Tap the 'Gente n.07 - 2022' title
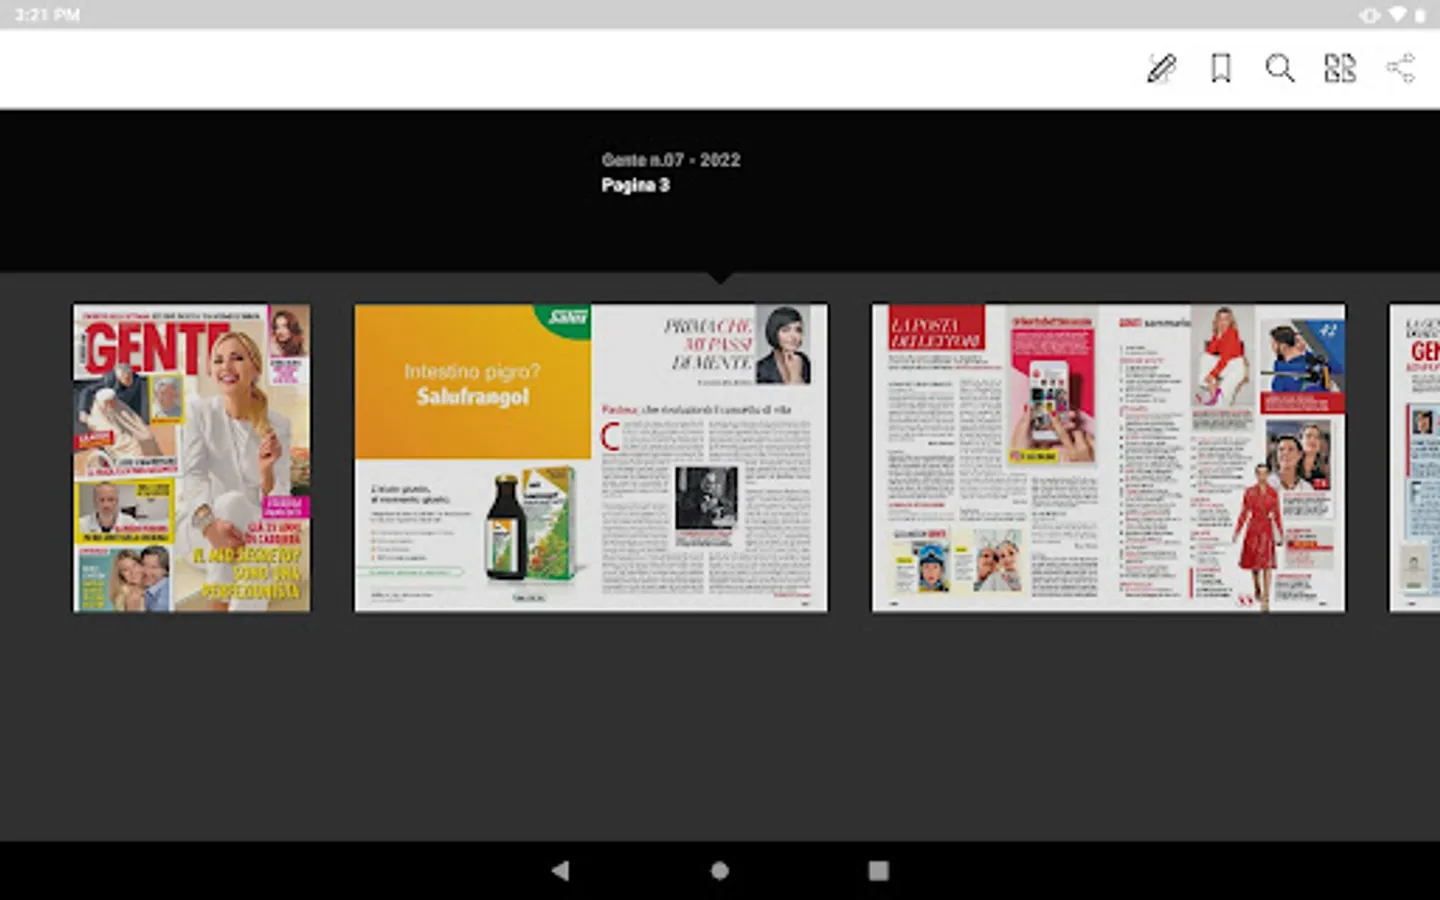This screenshot has height=900, width=1440. [671, 160]
